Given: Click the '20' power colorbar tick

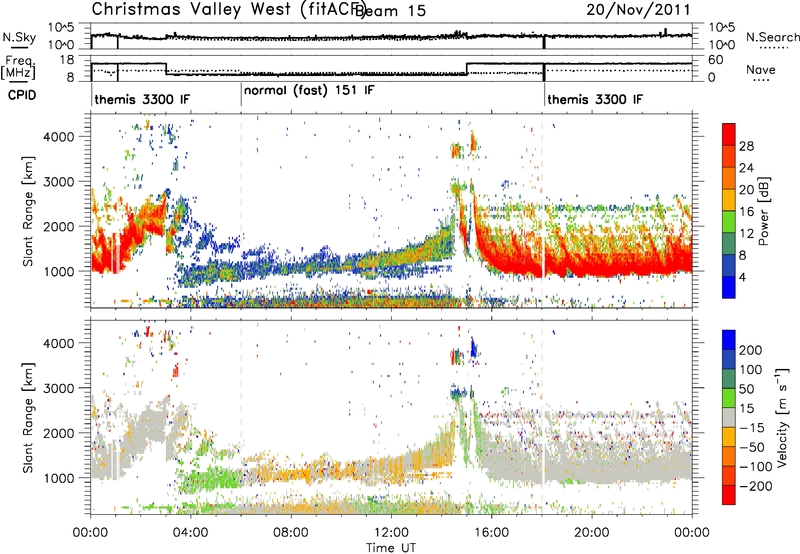Looking at the screenshot, I should coord(746,190).
